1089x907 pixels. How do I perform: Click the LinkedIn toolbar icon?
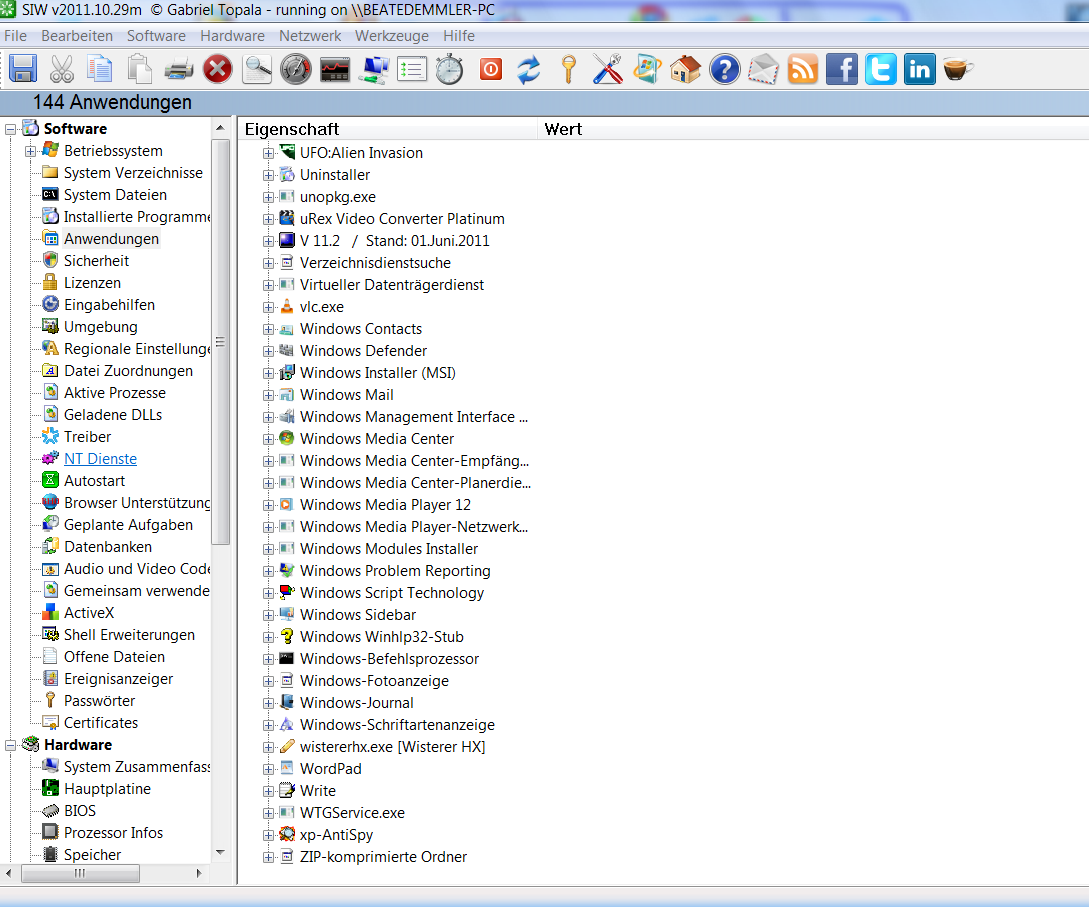[x=920, y=69]
